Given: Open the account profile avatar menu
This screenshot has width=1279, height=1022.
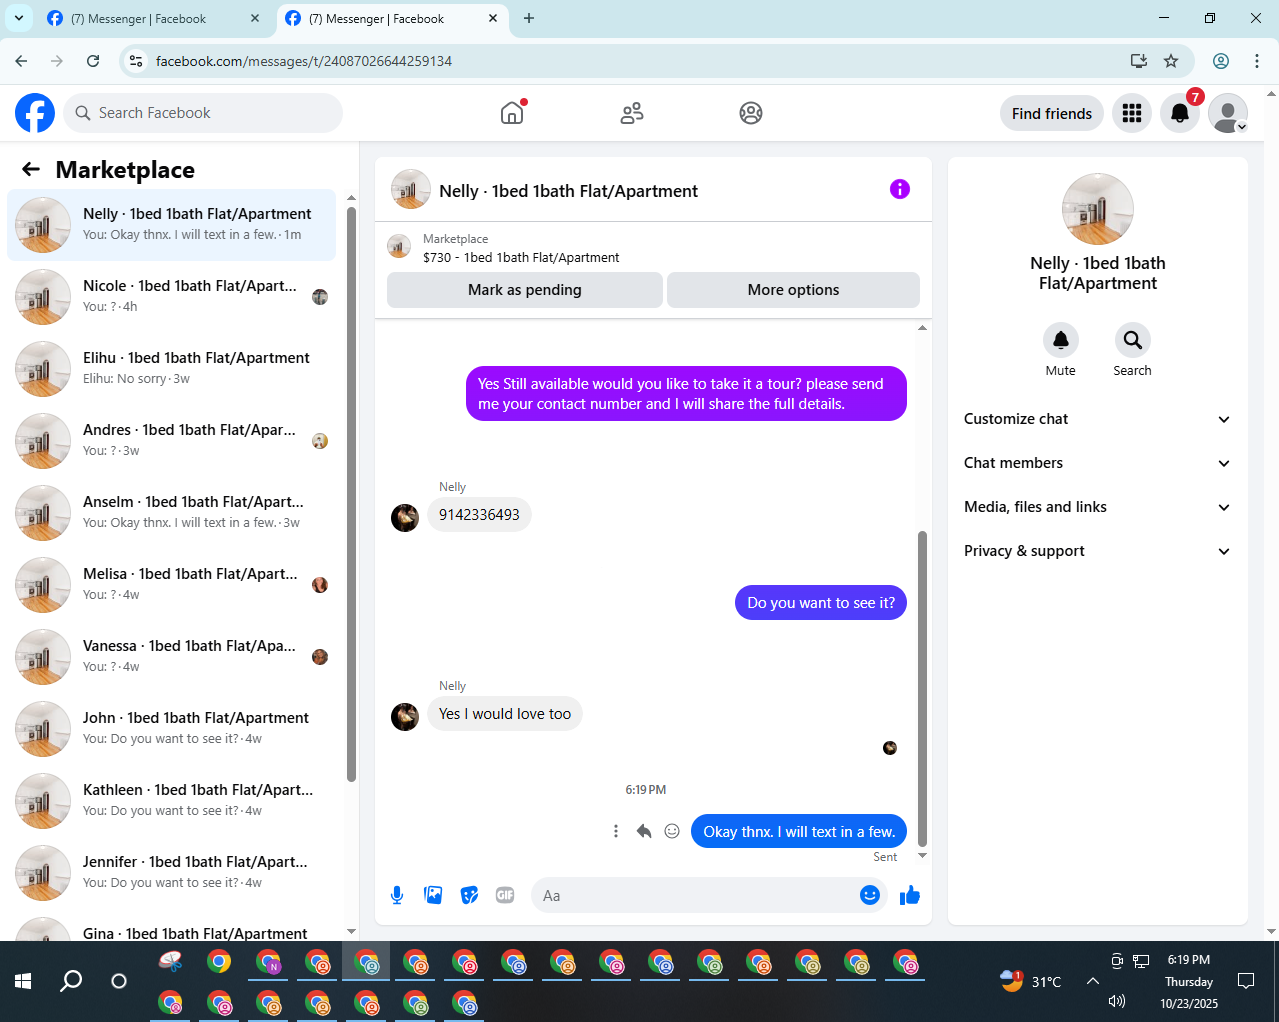Looking at the screenshot, I should (x=1228, y=113).
